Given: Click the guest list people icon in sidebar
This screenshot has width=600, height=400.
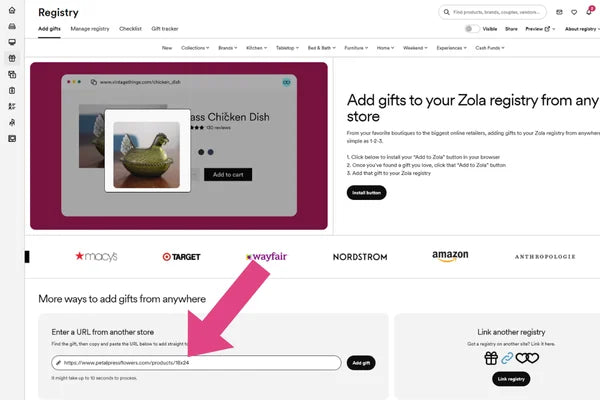Looking at the screenshot, I should click(x=12, y=106).
